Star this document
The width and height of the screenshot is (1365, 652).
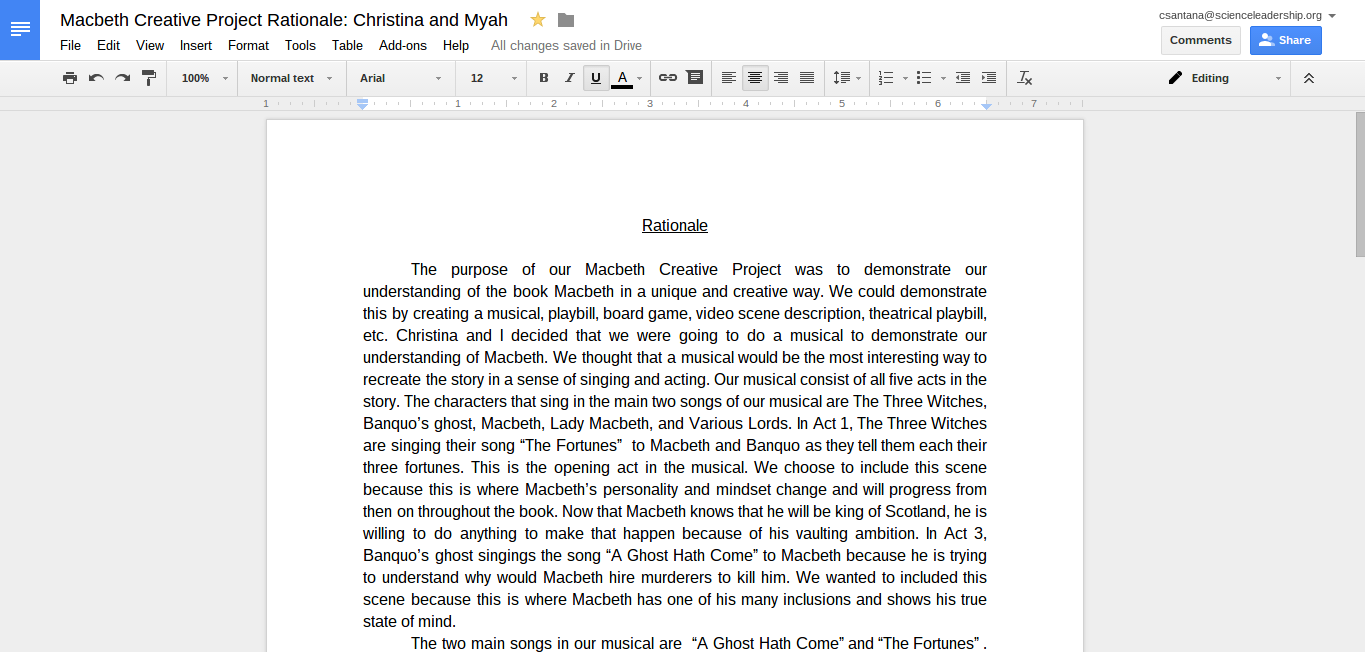tap(538, 20)
